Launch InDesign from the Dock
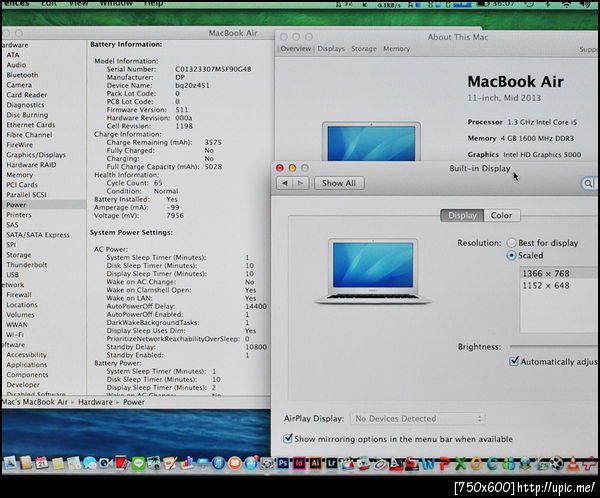 pos(298,463)
